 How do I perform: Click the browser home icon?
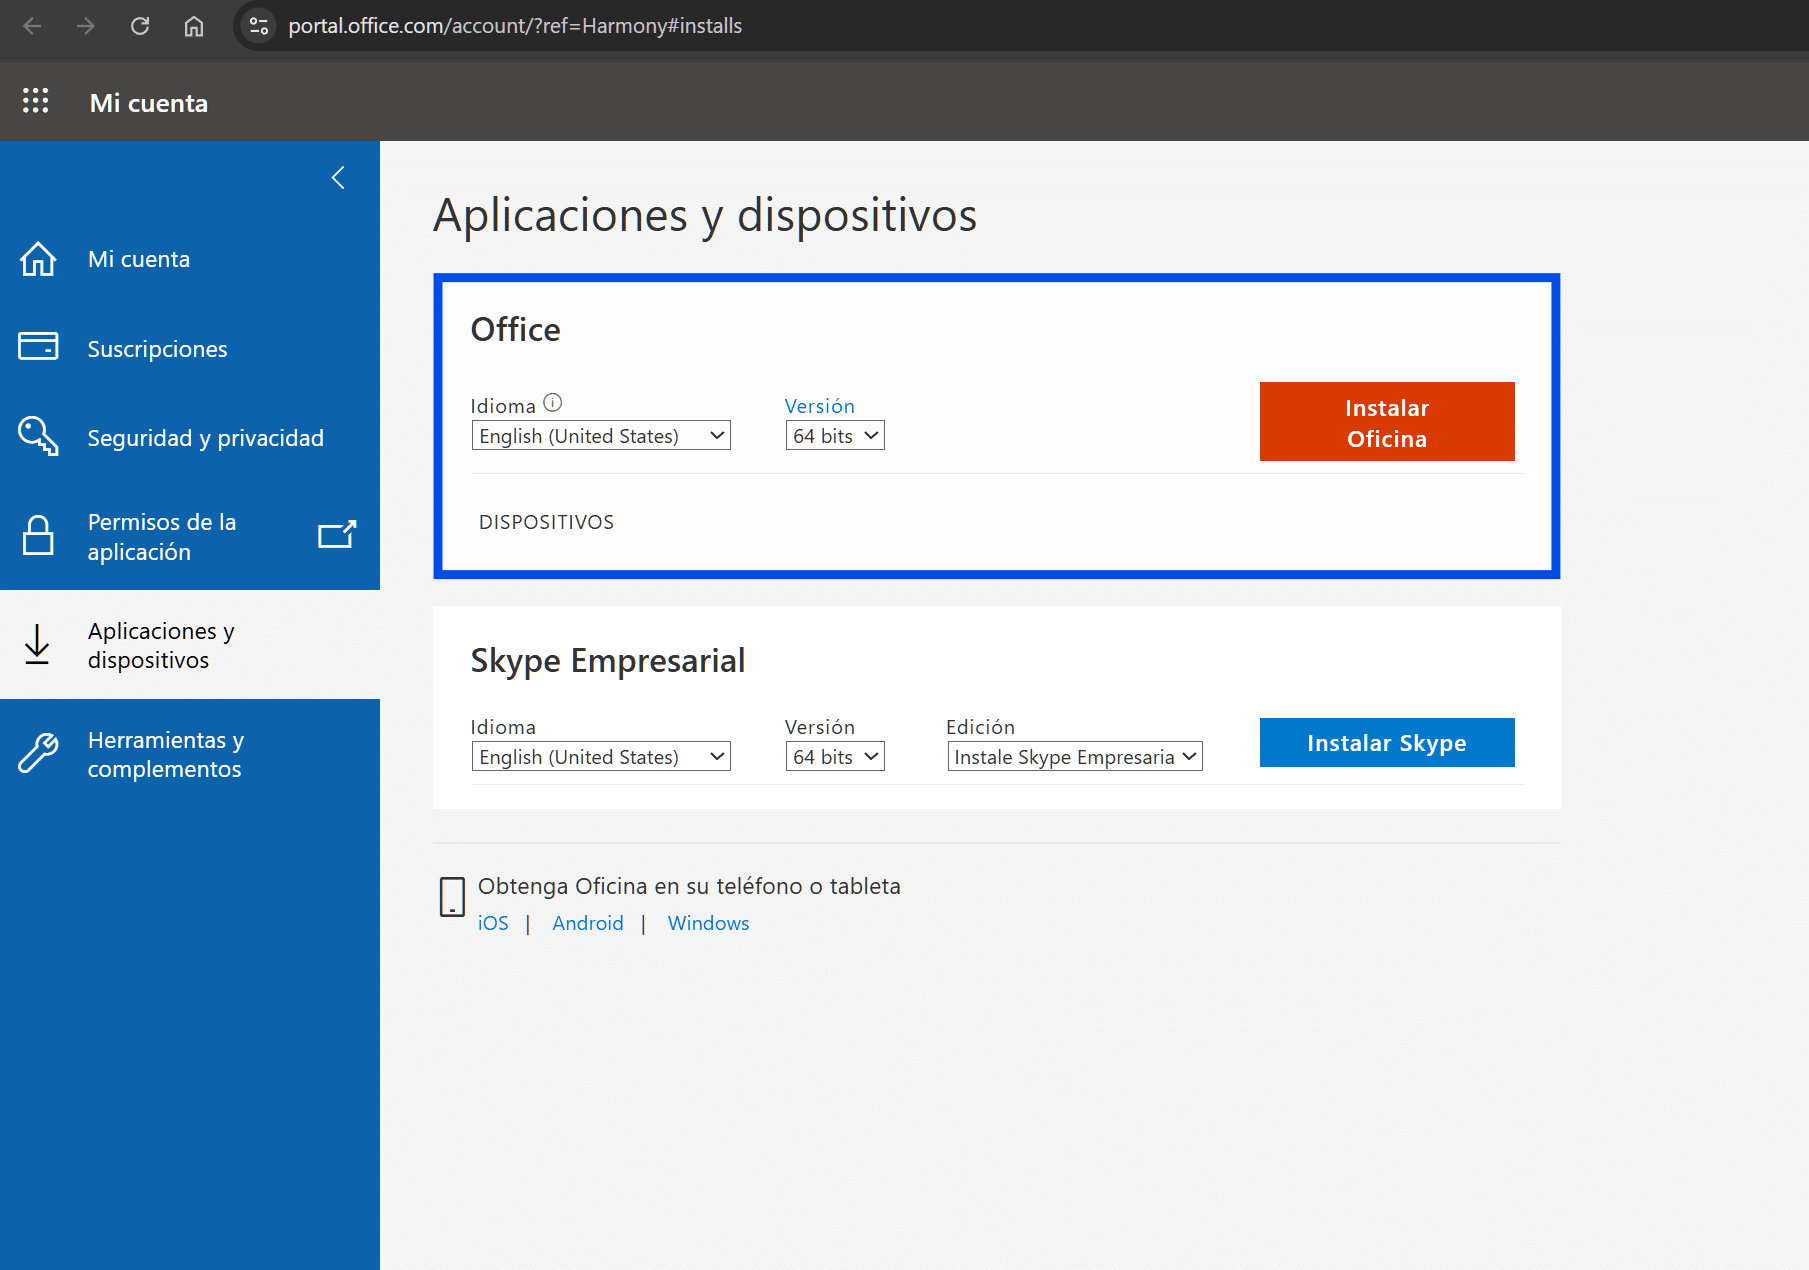pos(194,26)
